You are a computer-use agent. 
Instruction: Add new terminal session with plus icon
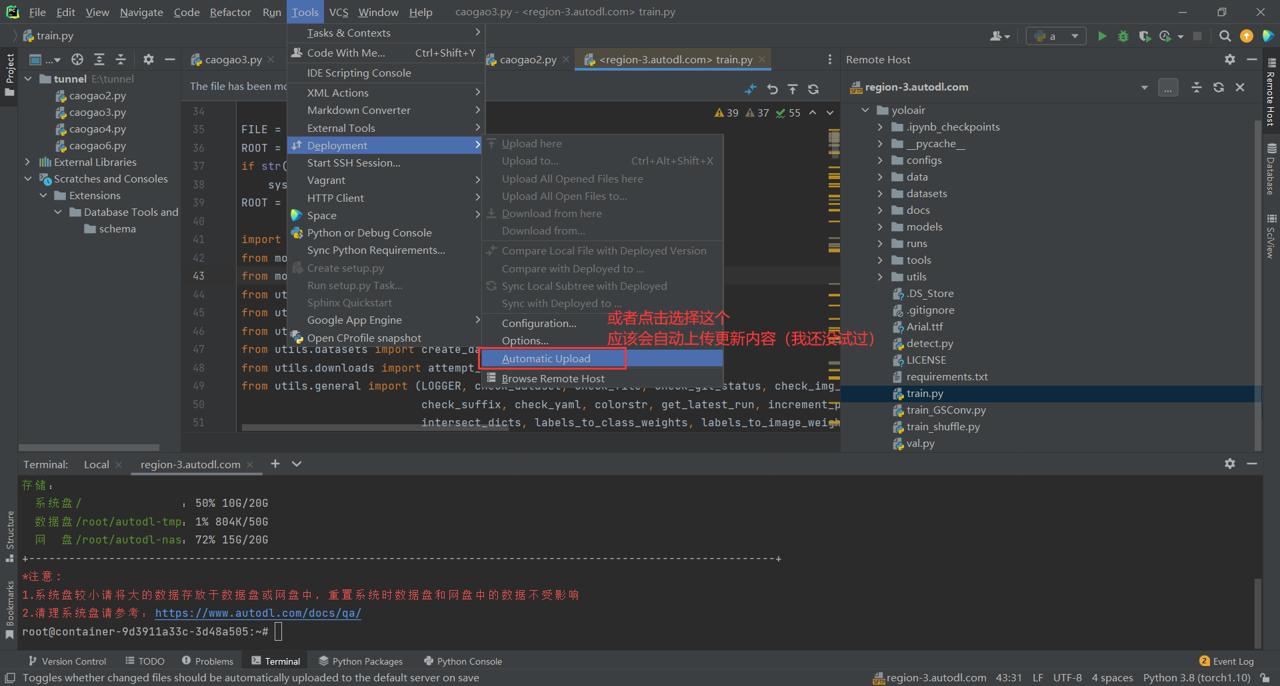275,464
